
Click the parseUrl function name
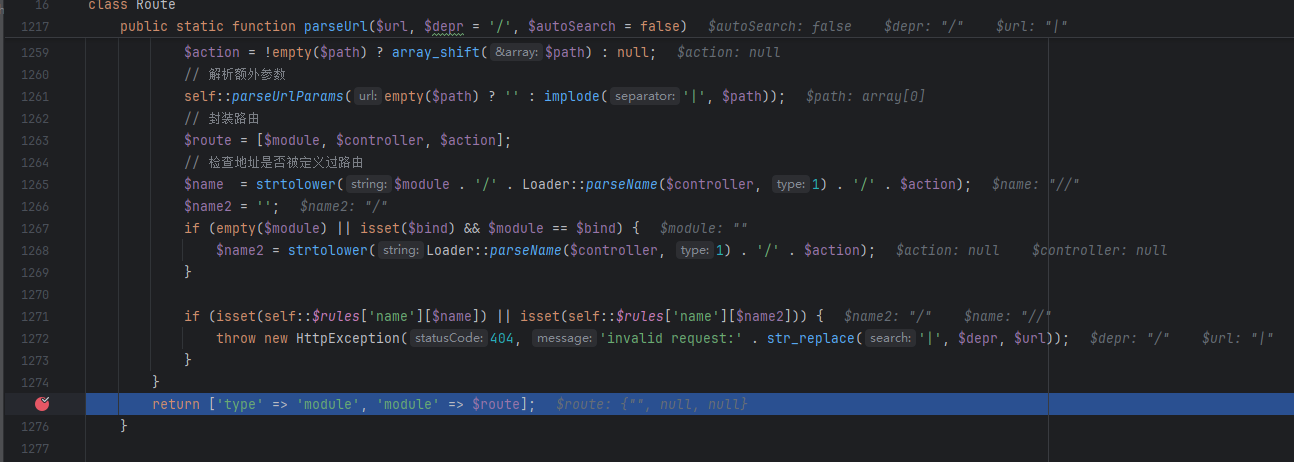(x=335, y=26)
